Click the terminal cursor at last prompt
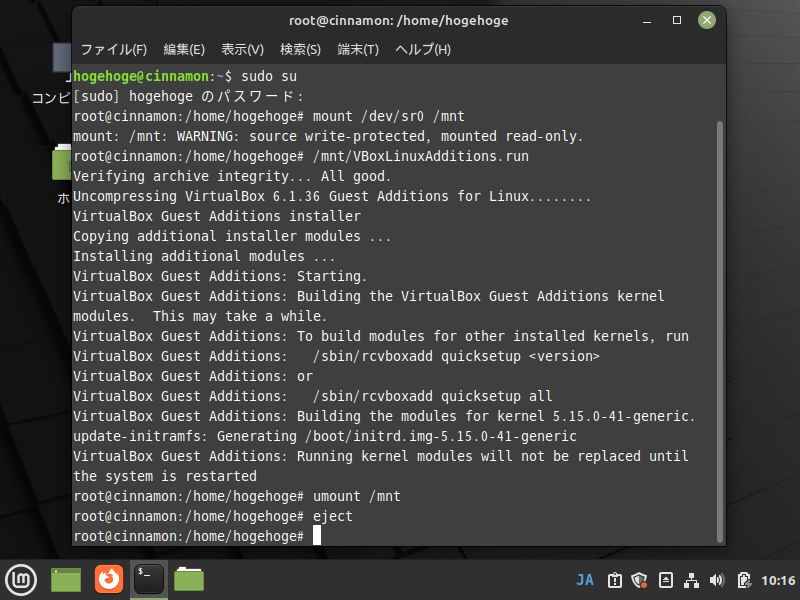800x600 pixels. (317, 536)
